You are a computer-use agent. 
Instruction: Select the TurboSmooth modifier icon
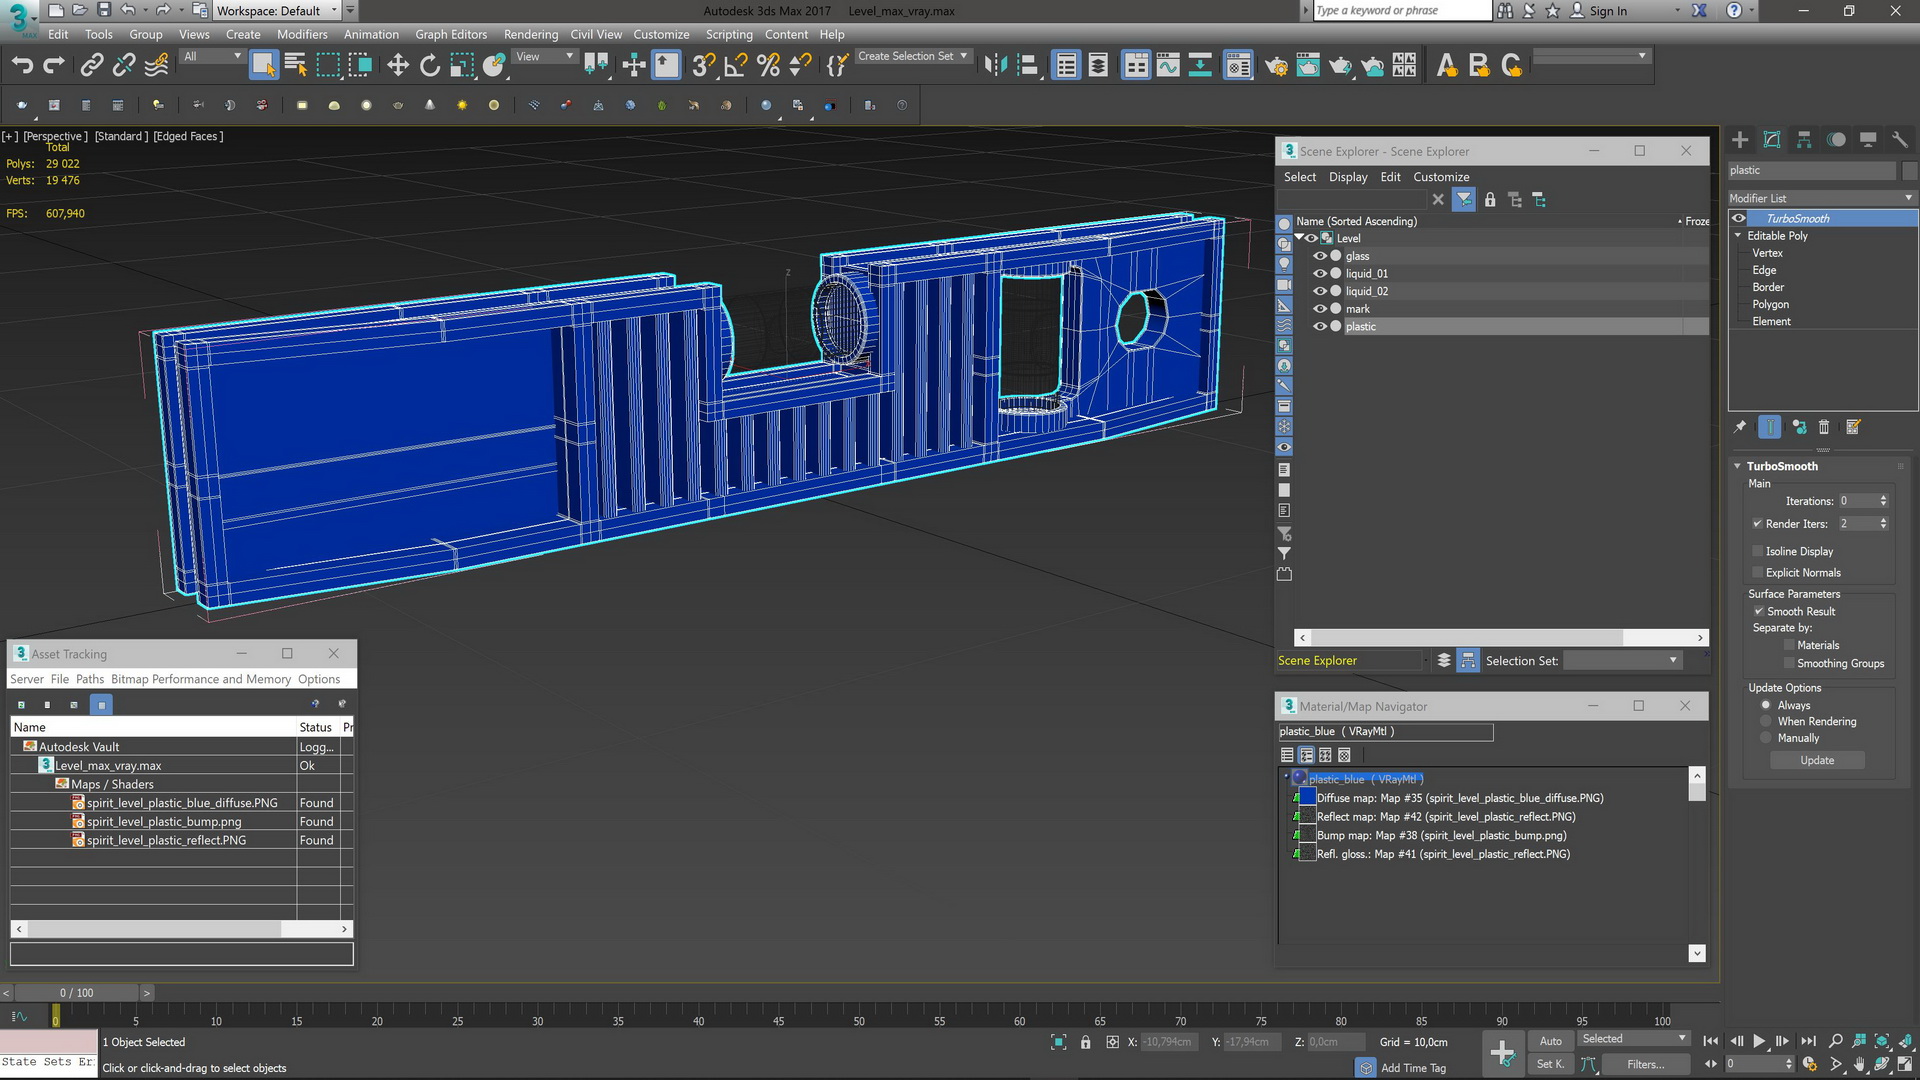pyautogui.click(x=1739, y=218)
